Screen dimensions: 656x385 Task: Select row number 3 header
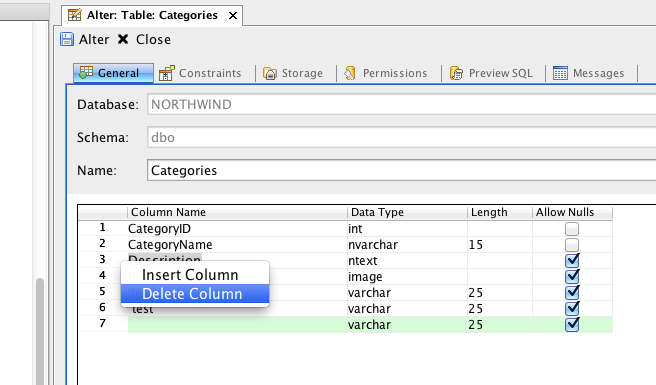[102, 260]
